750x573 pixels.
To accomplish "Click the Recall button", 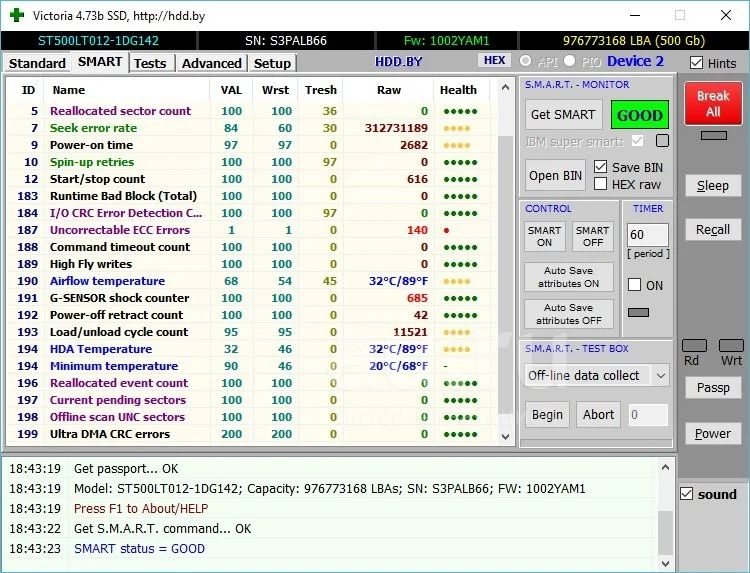I will (x=713, y=230).
